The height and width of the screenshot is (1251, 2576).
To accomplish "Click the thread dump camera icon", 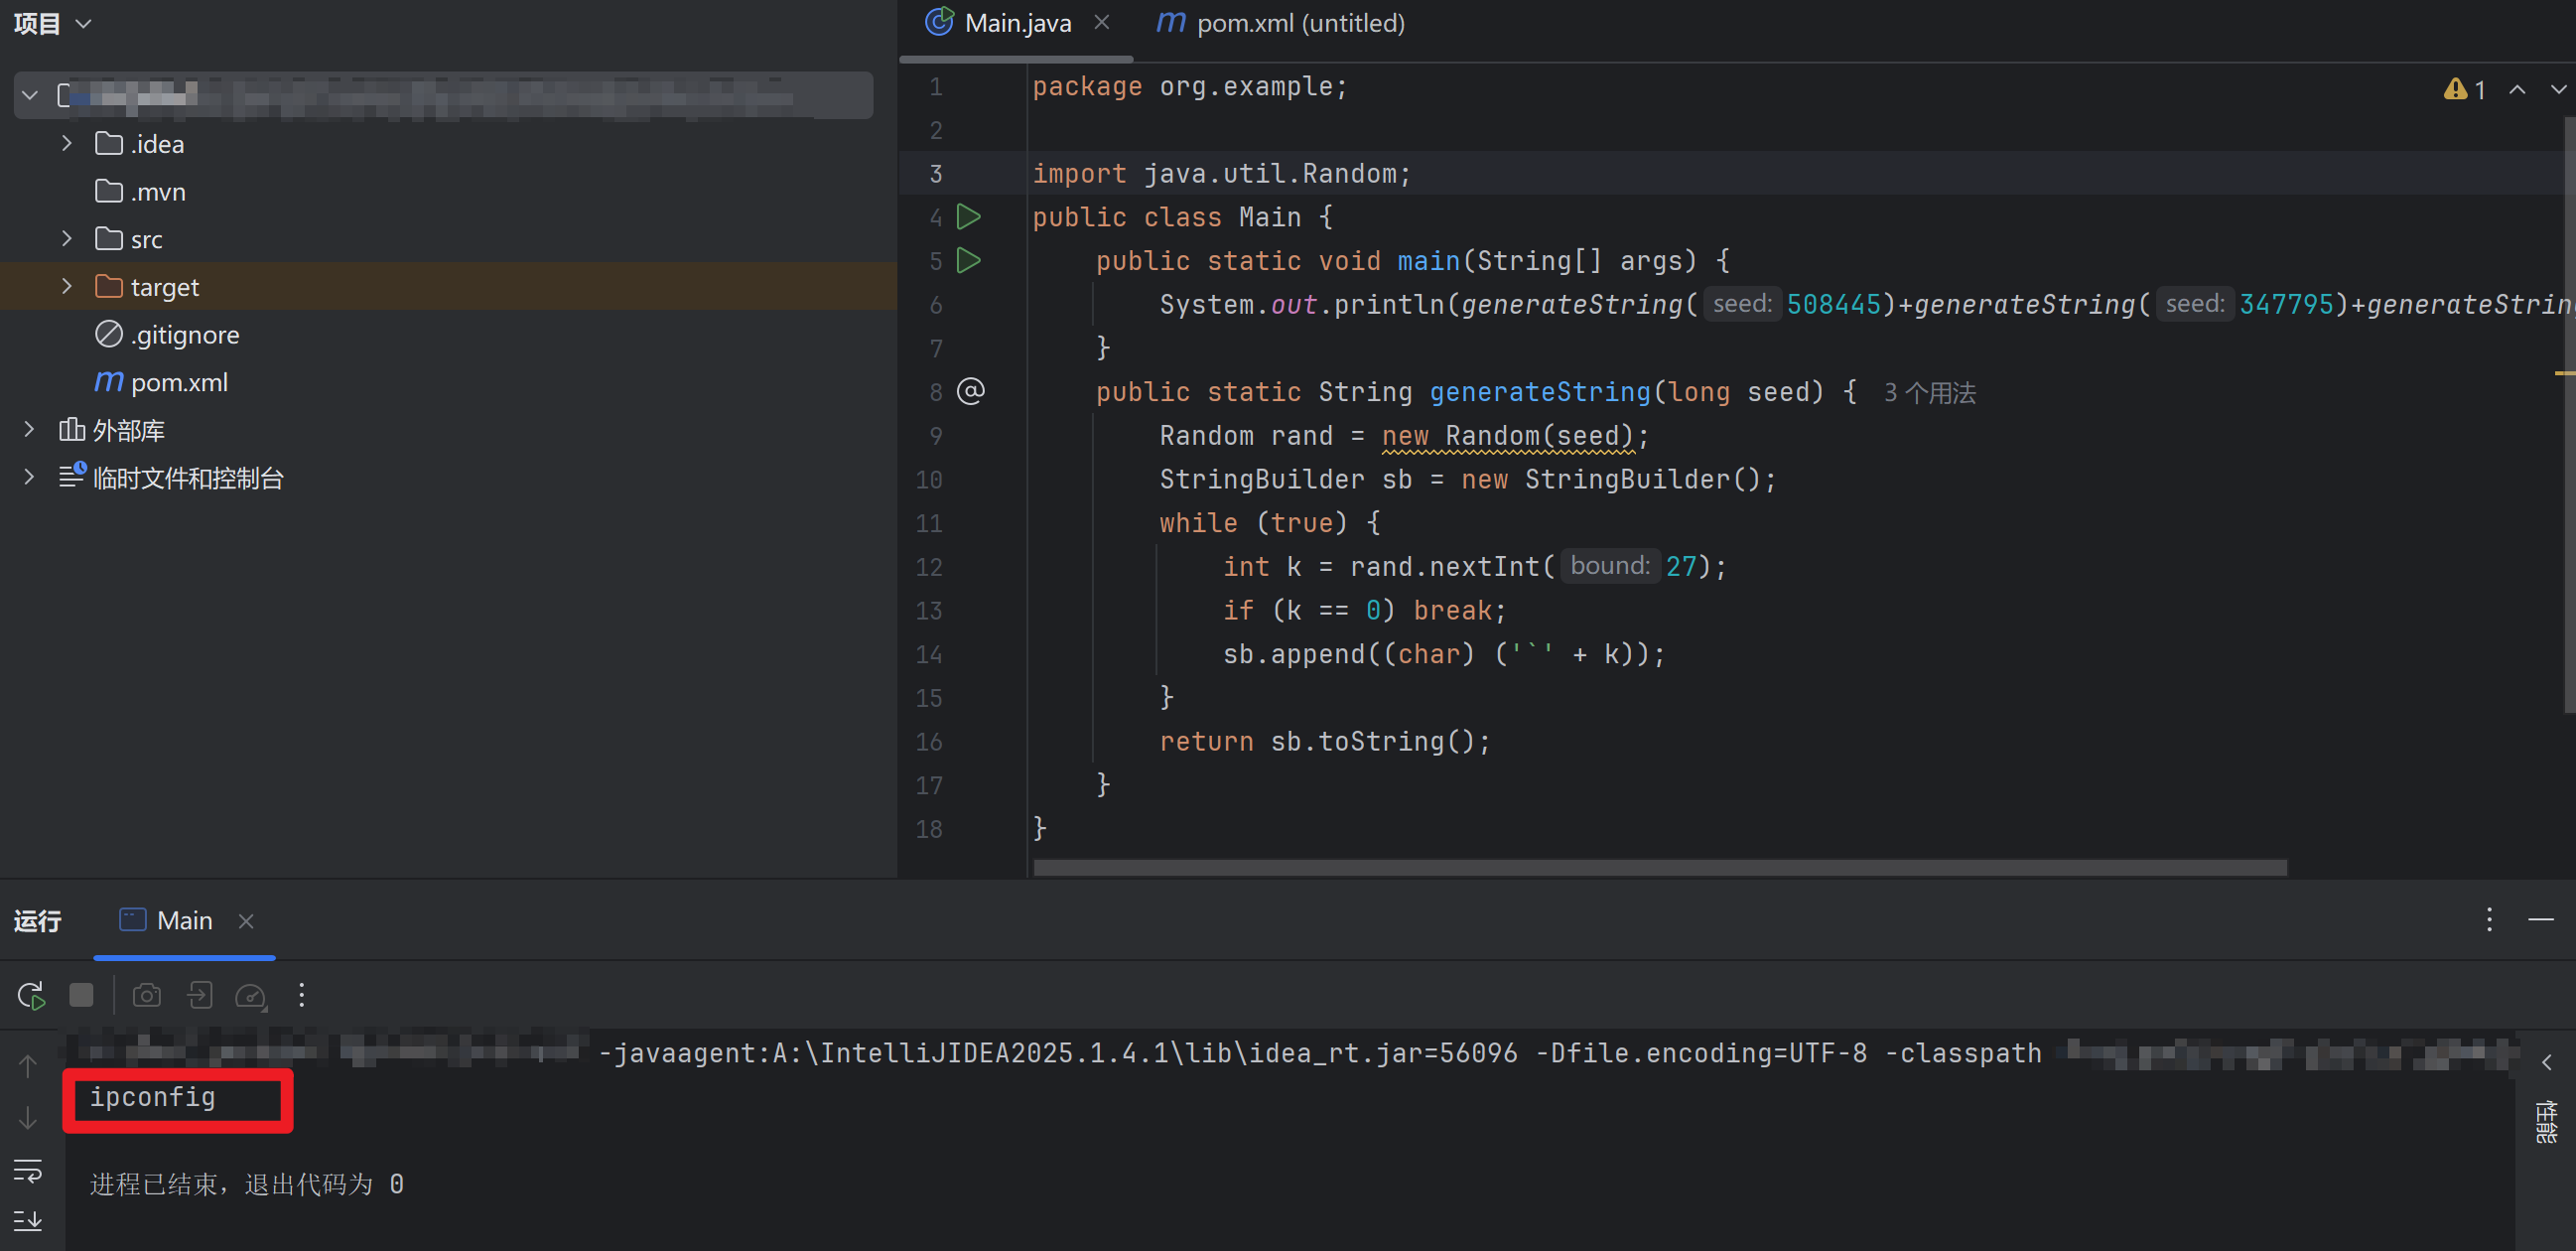I will click(x=147, y=994).
